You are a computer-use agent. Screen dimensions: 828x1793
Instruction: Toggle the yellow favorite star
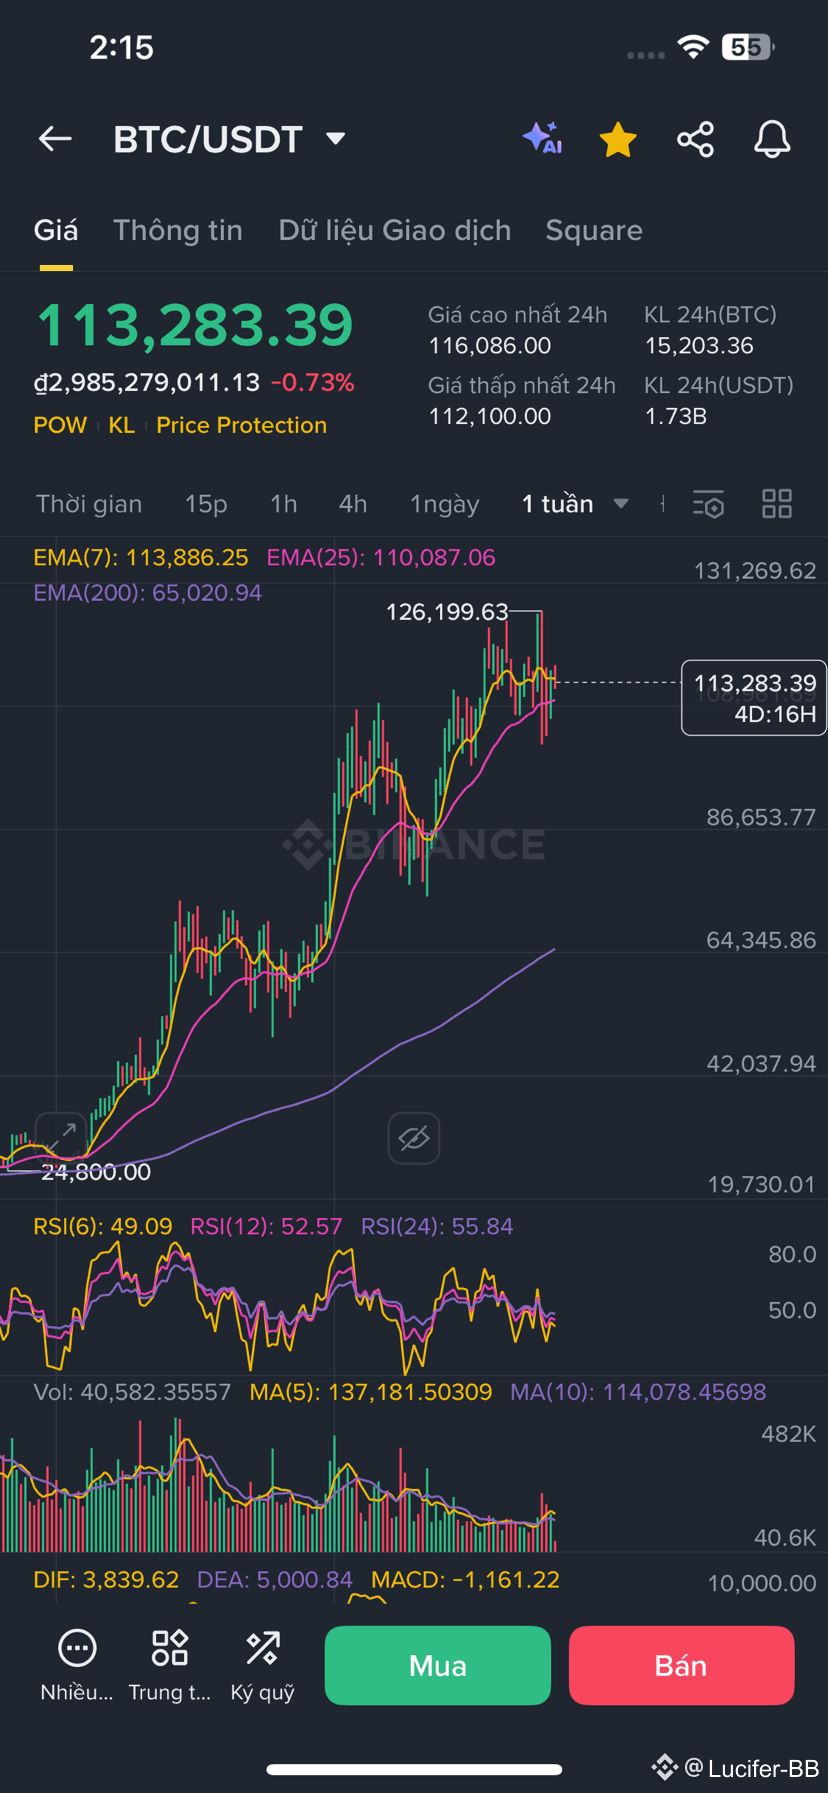tap(618, 139)
